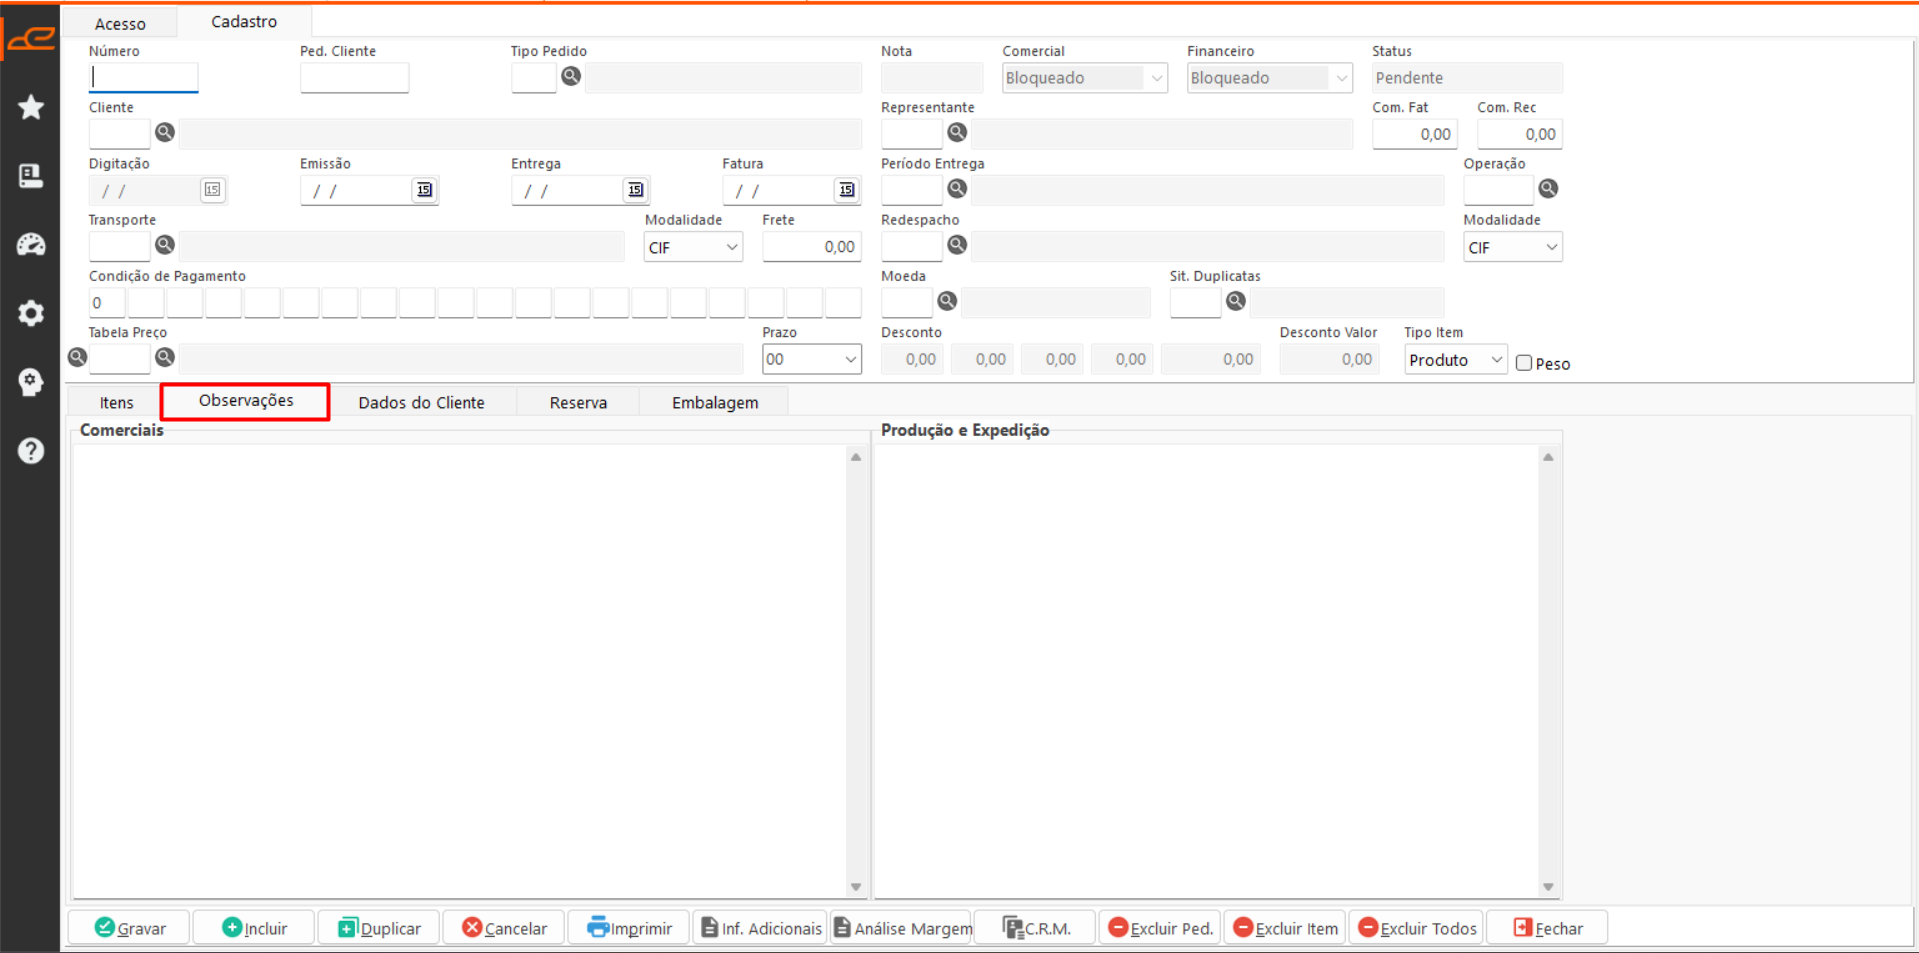Click the Ped. Cliente input field
Image resolution: width=1919 pixels, height=953 pixels.
click(354, 77)
